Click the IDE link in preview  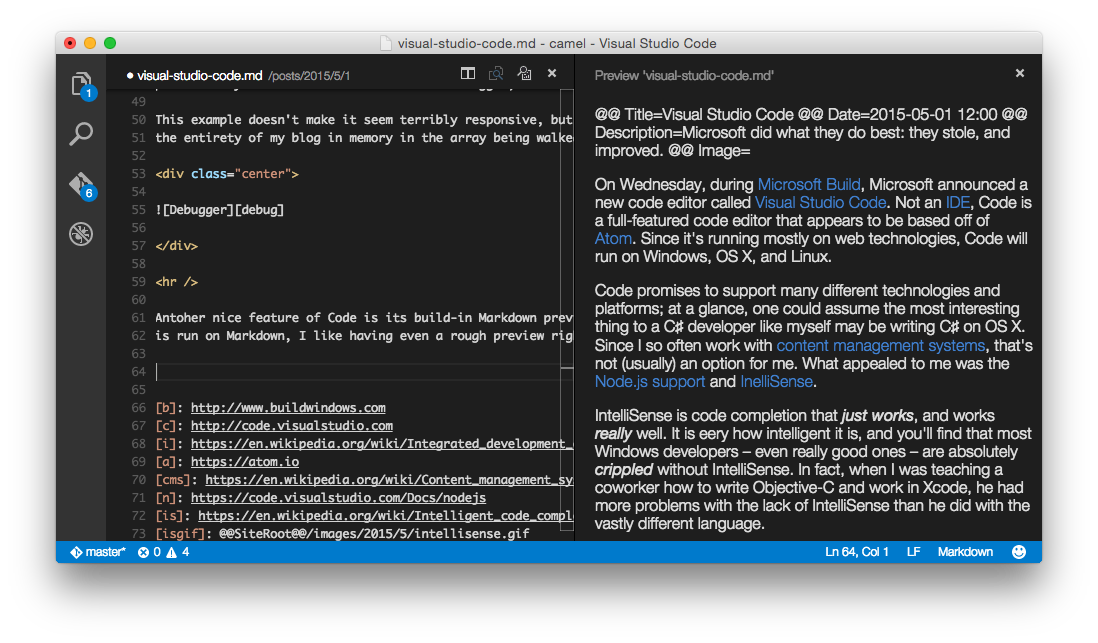coord(957,203)
